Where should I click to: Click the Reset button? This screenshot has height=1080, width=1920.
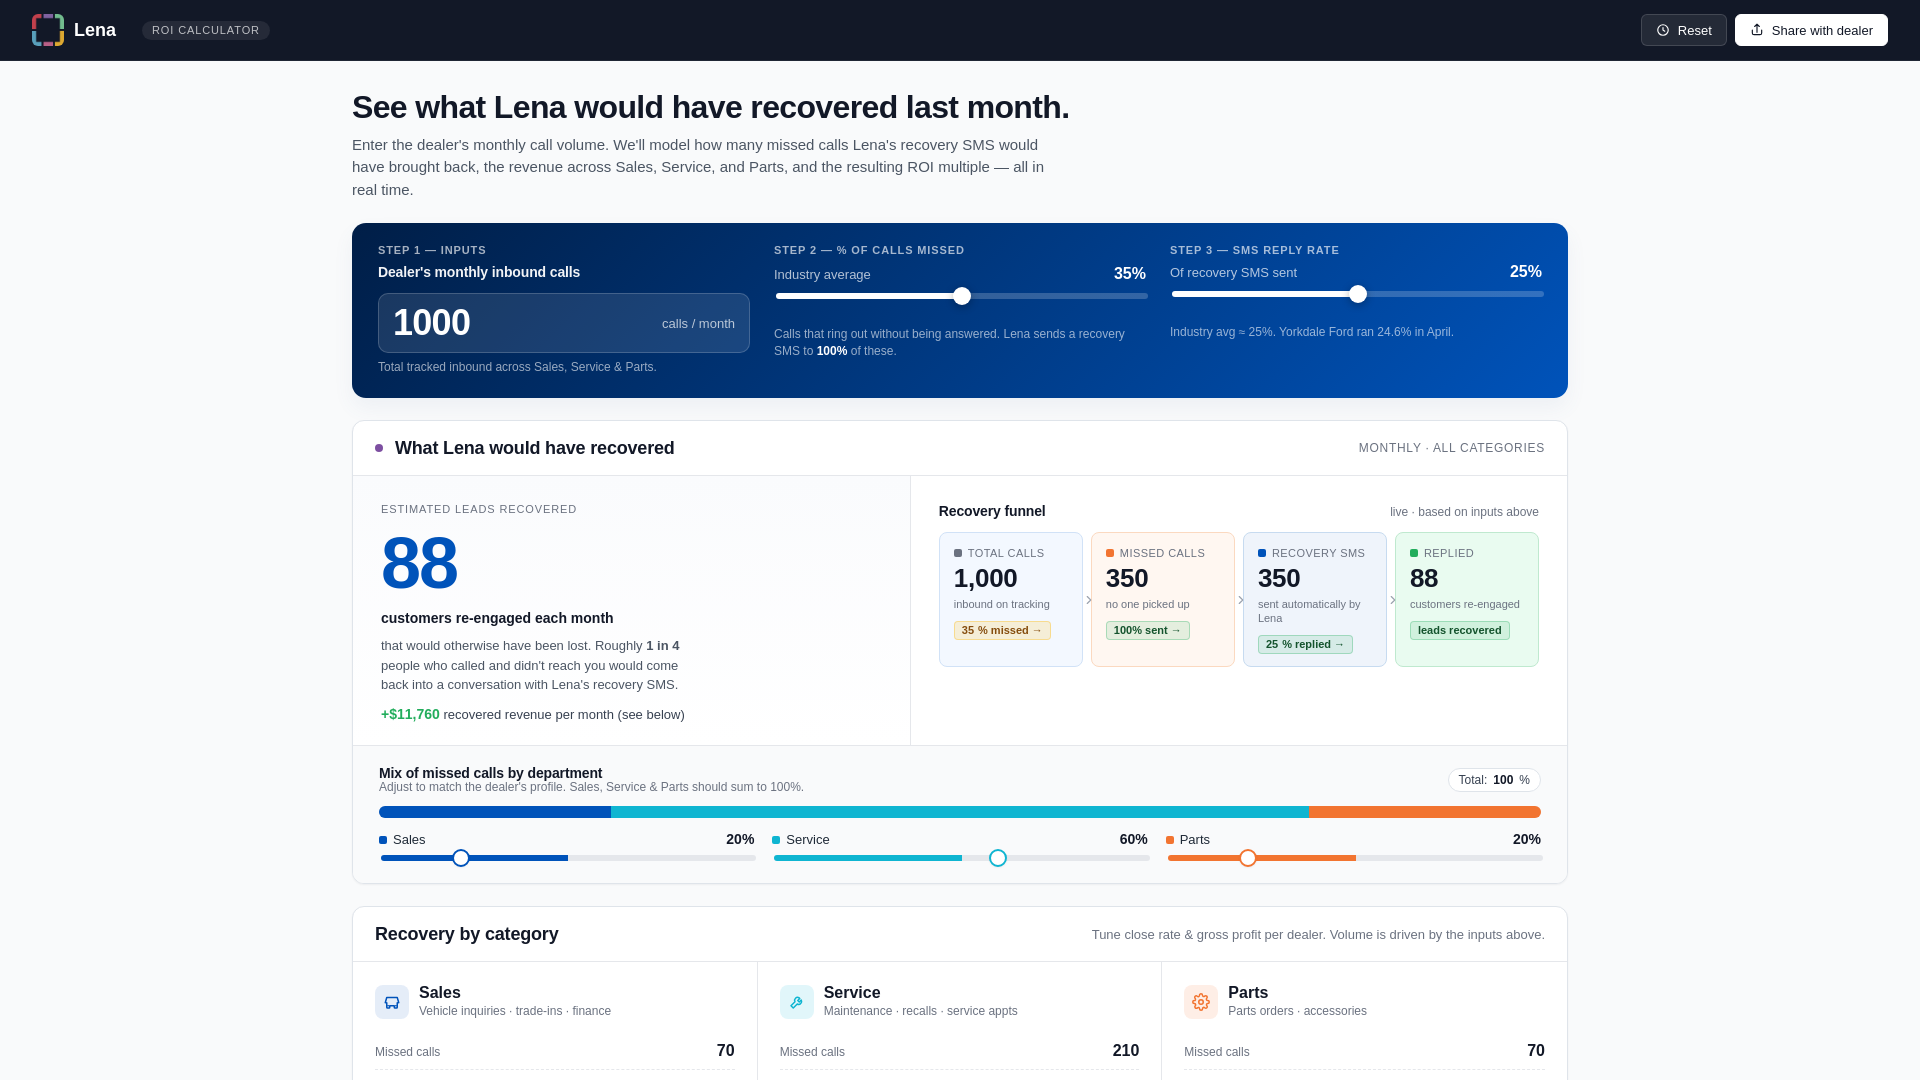pos(1684,30)
